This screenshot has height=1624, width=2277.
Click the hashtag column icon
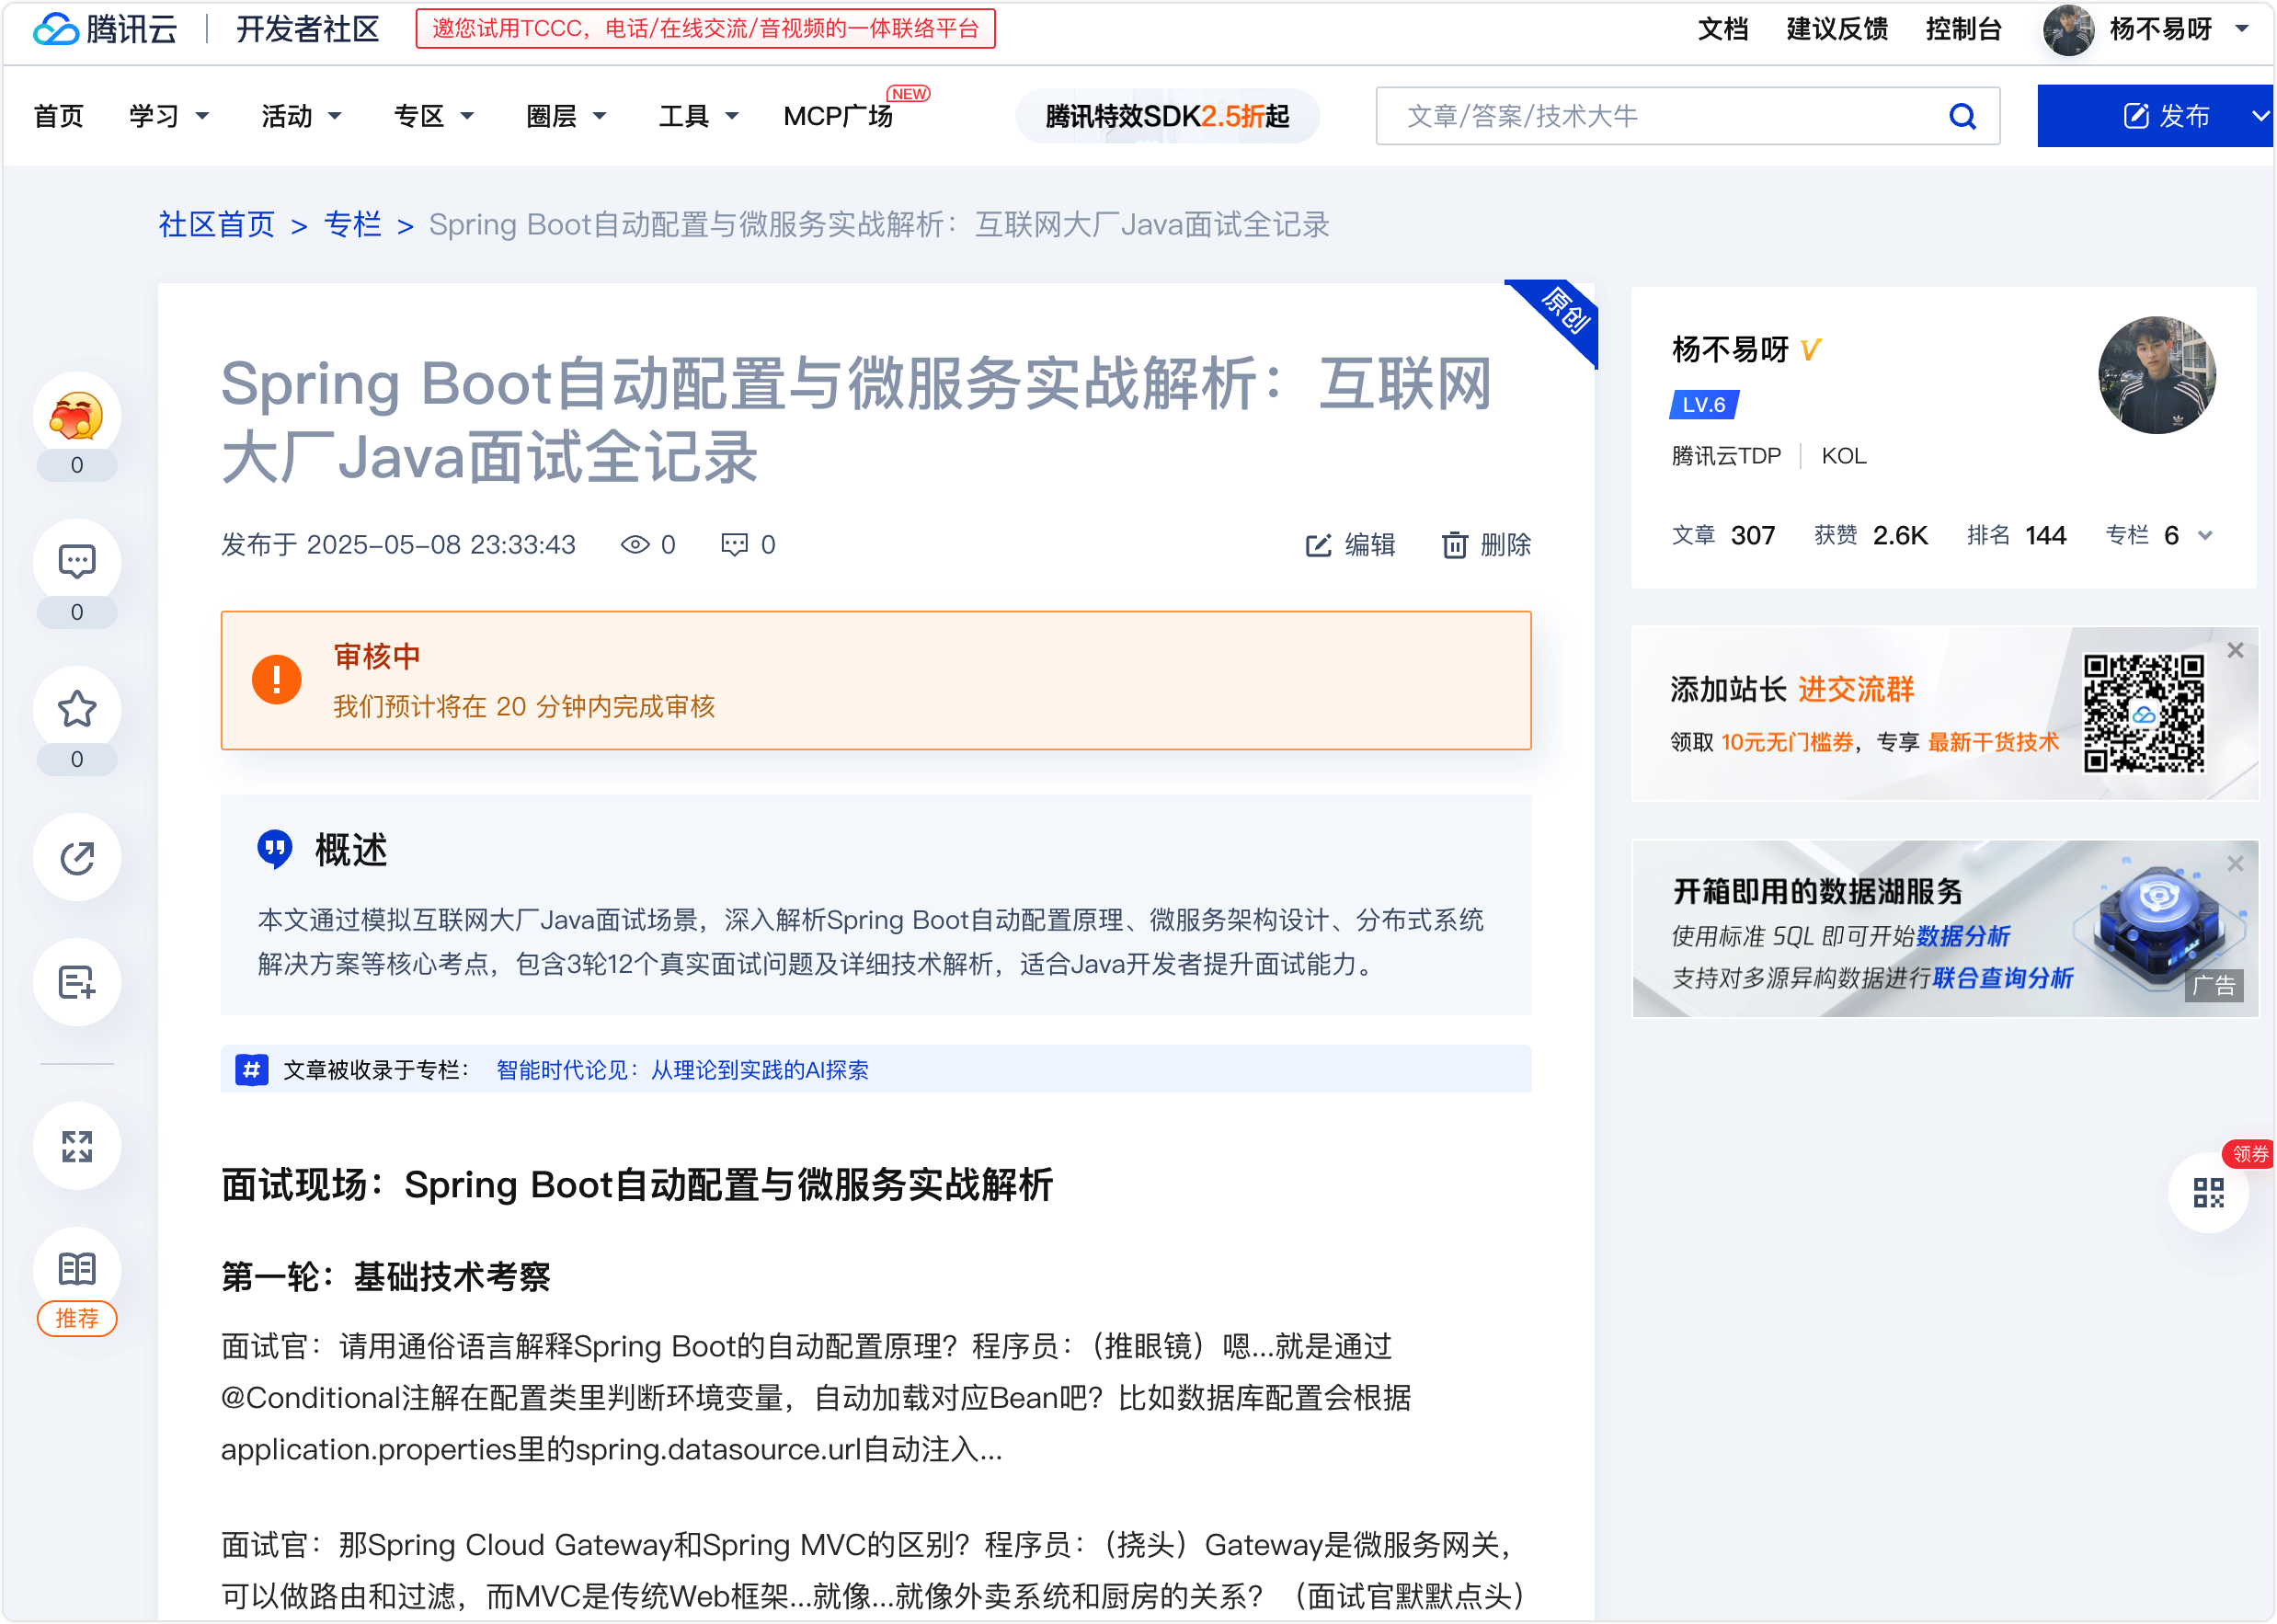click(251, 1070)
